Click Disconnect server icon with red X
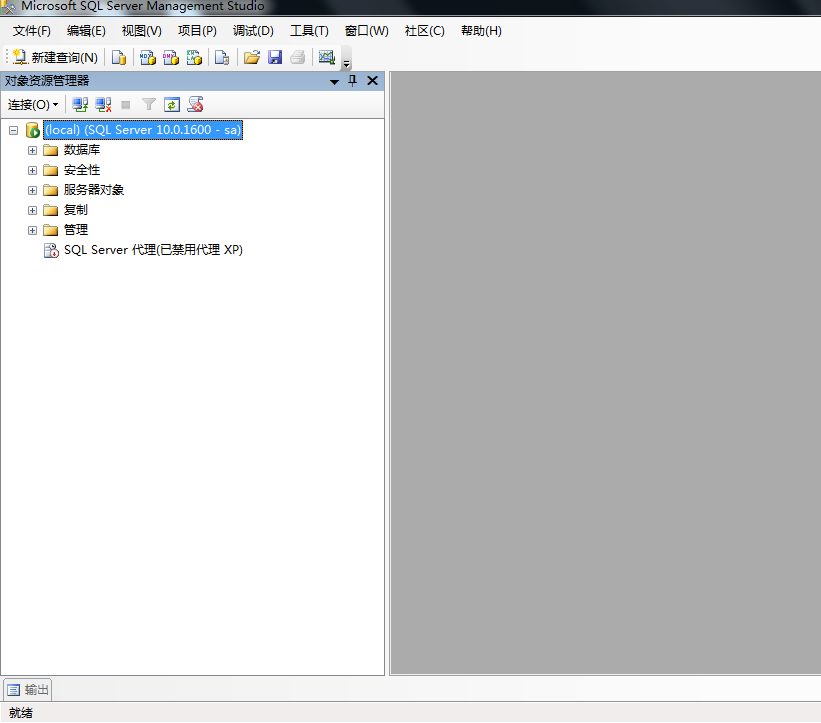Screen dimensions: 821x723 coord(104,105)
